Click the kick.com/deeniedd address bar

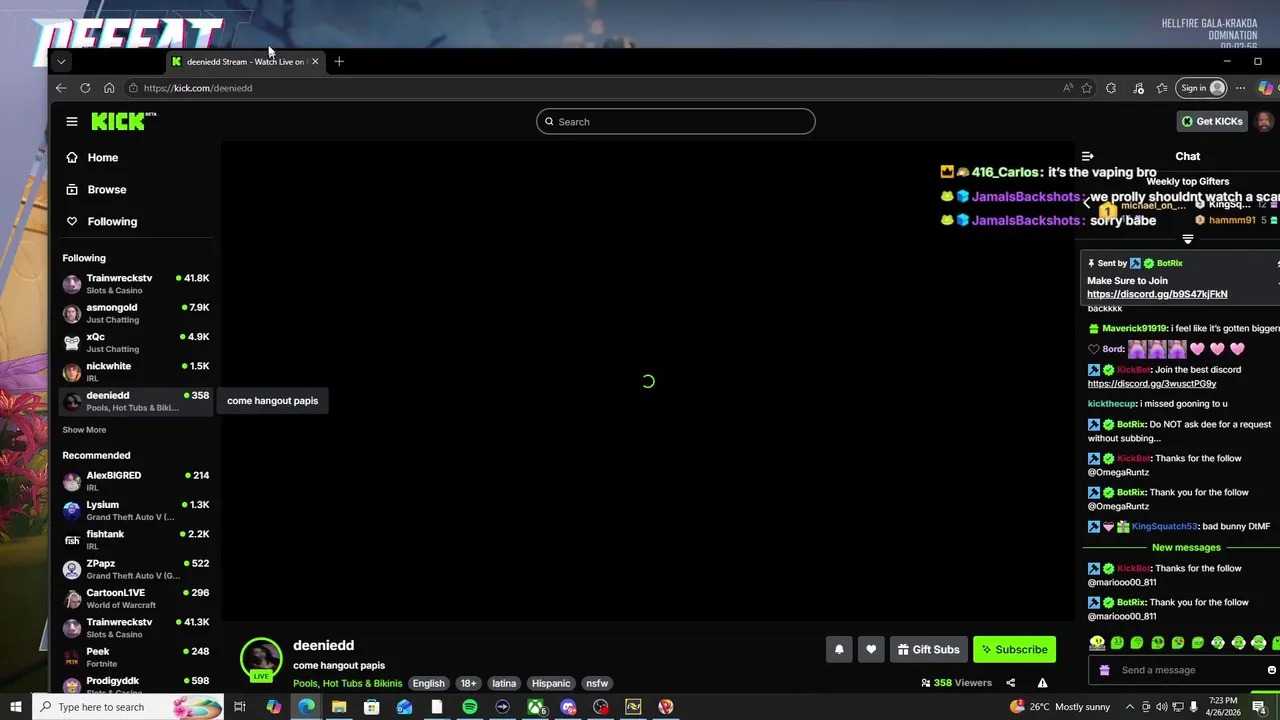coord(590,88)
